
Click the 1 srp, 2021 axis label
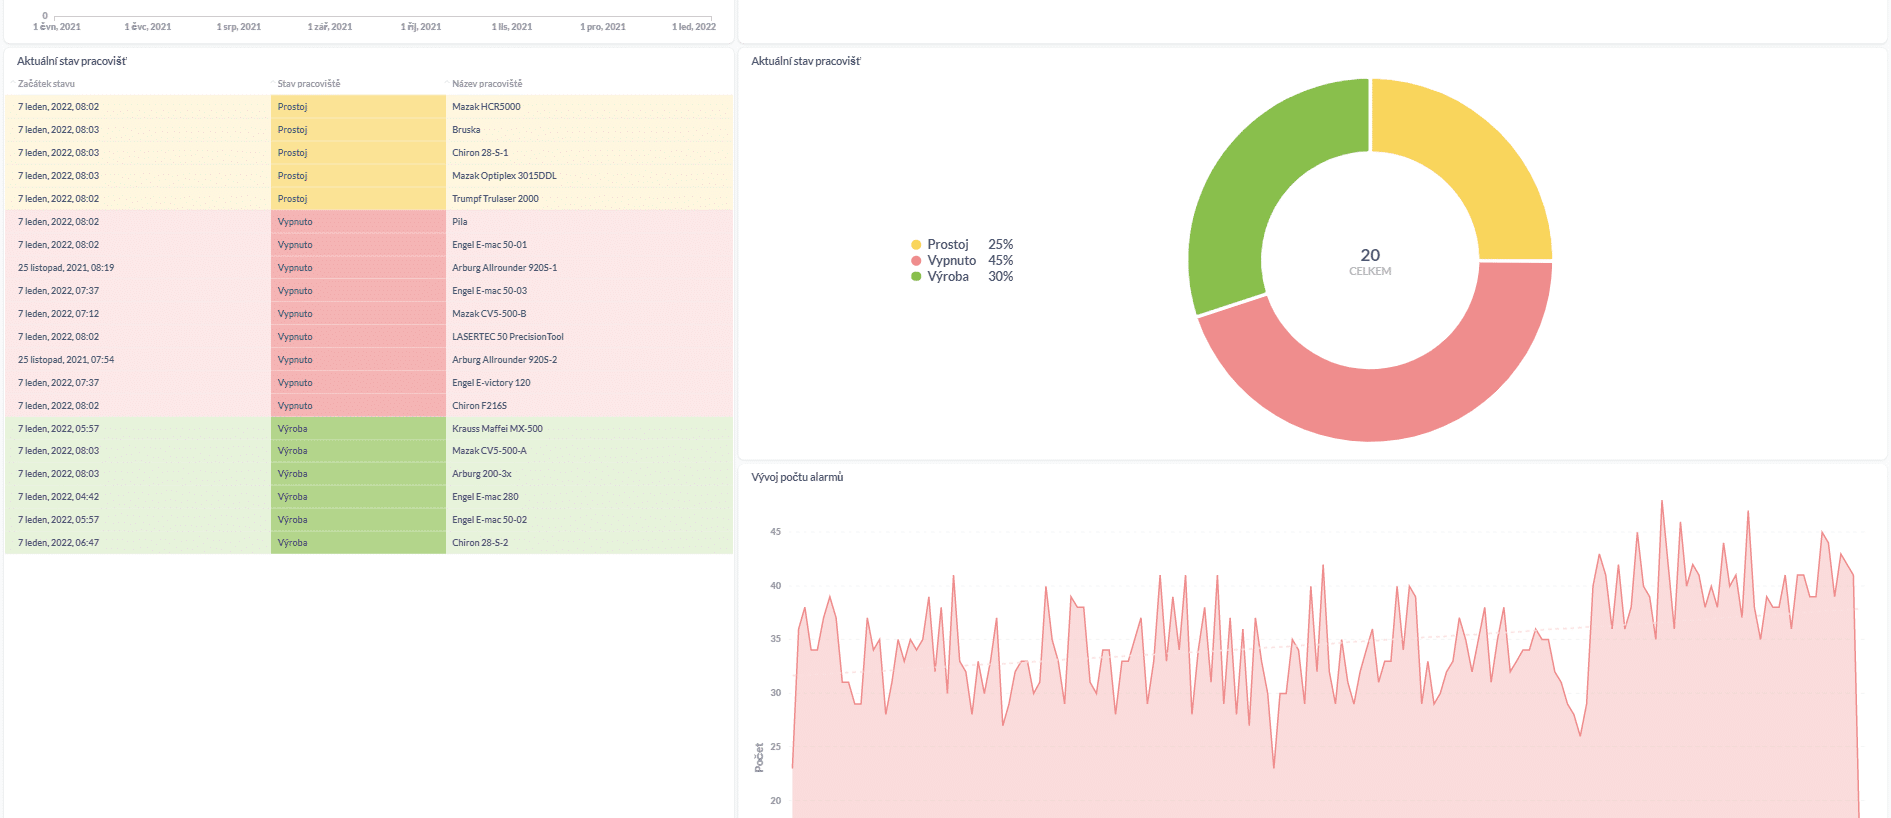coord(239,27)
